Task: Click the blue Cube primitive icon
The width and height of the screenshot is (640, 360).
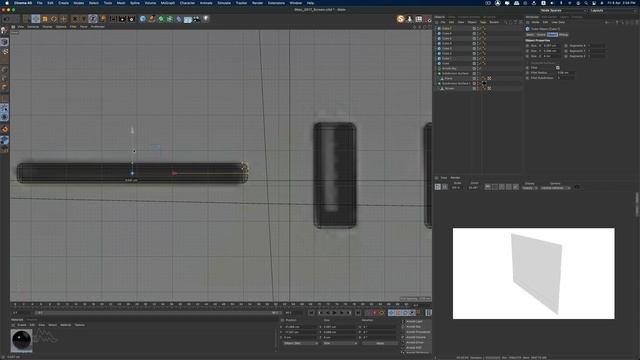Action: pos(142,19)
